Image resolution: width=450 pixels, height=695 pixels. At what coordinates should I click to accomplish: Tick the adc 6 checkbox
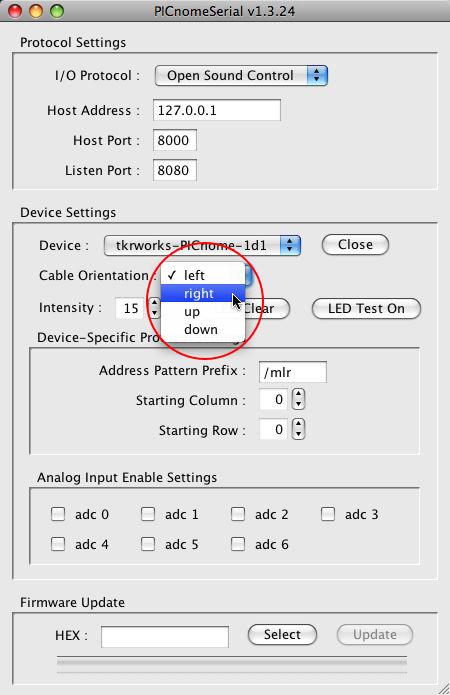point(238,544)
